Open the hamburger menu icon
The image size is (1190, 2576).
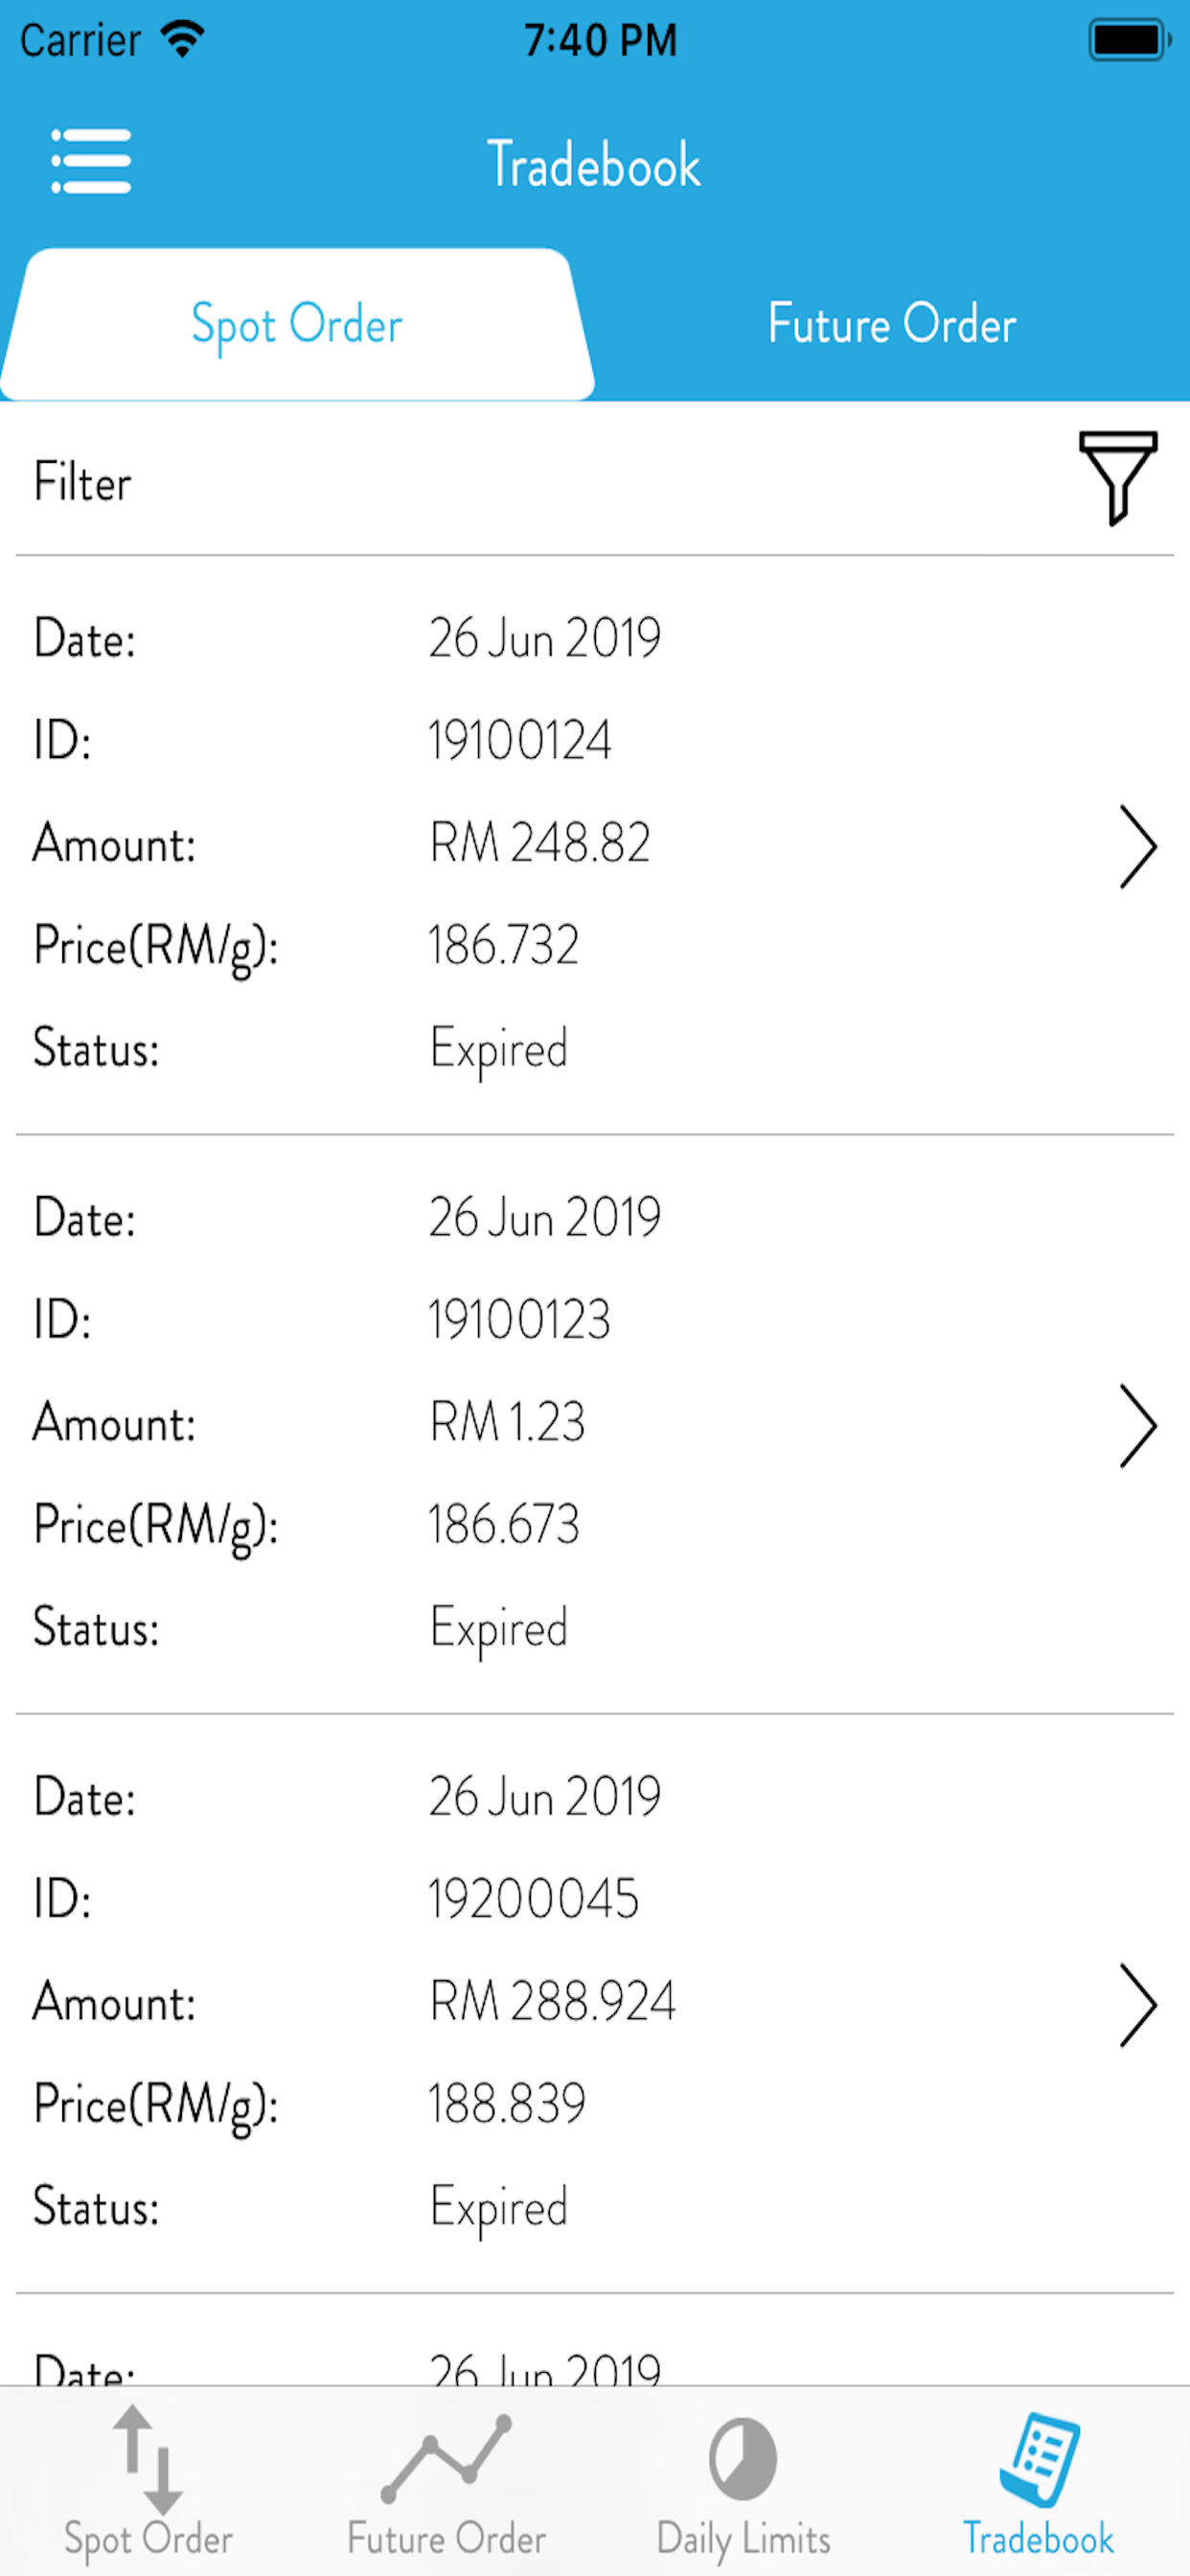pos(91,161)
